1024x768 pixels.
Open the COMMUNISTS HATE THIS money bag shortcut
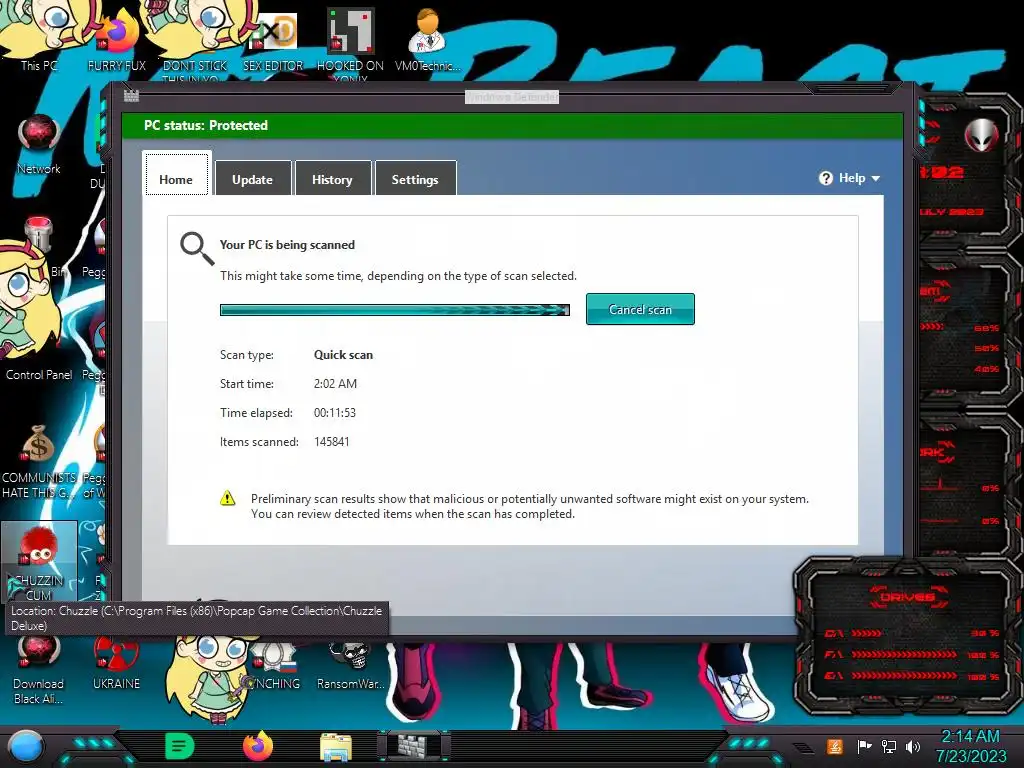pyautogui.click(x=39, y=460)
